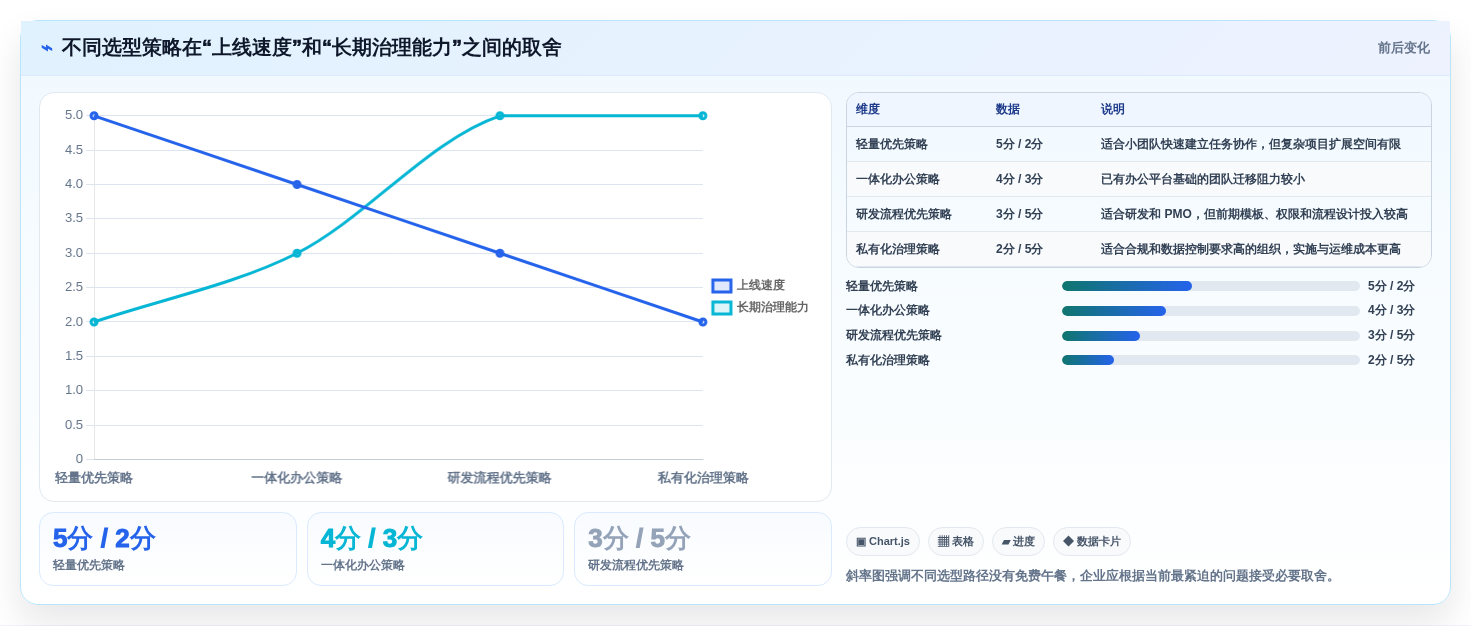Image resolution: width=1471 pixels, height=626 pixels.
Task: Click the 3分 / 5分 data card
Action: (x=703, y=549)
